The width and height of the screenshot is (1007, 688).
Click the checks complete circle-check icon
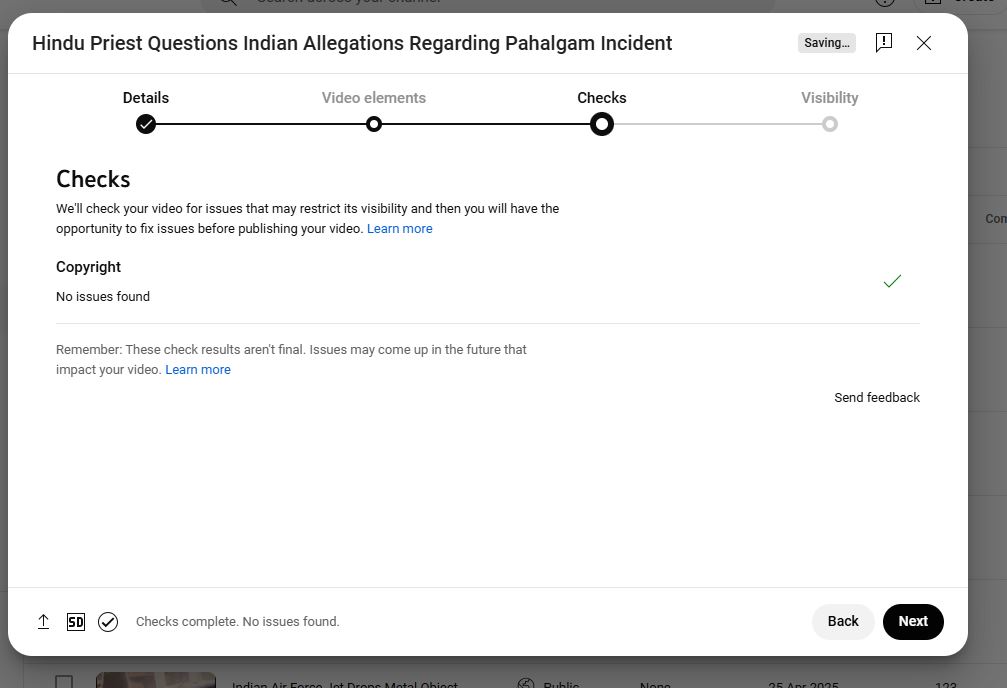108,622
